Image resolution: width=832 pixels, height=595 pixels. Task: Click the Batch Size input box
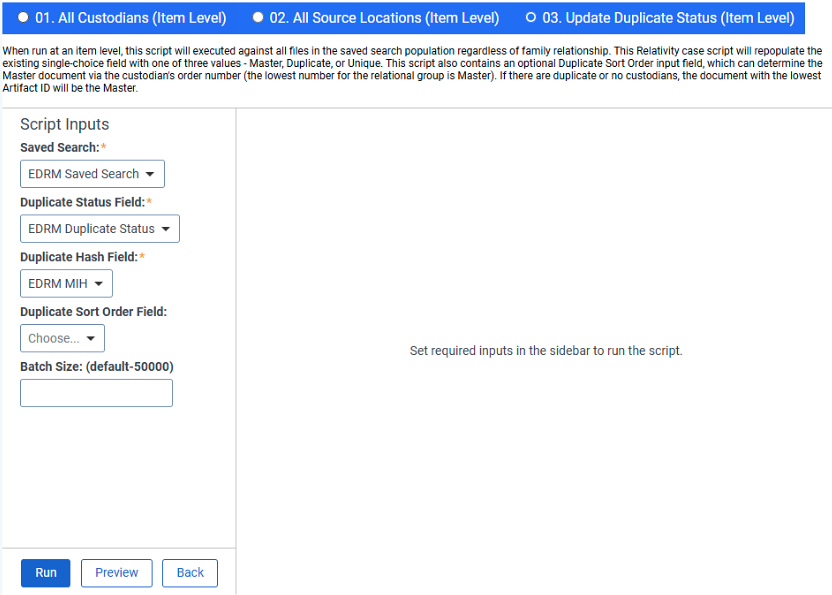point(96,393)
